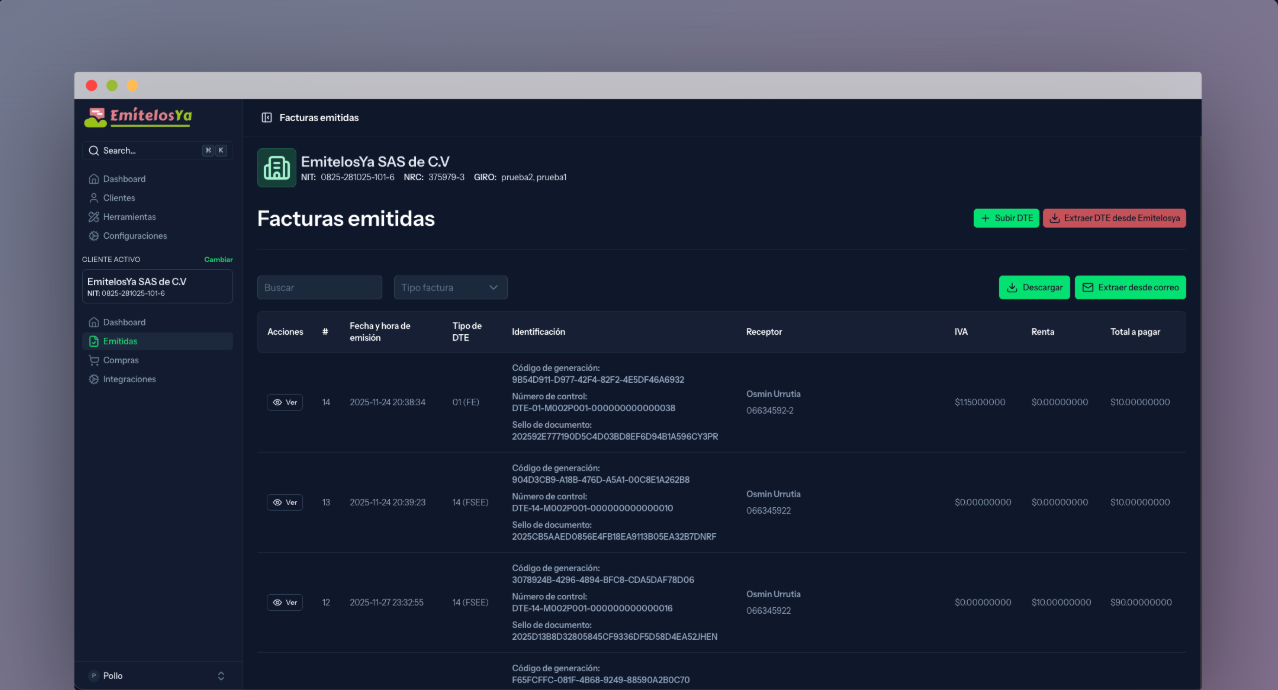View invoice number 14 with Ver button

point(285,402)
